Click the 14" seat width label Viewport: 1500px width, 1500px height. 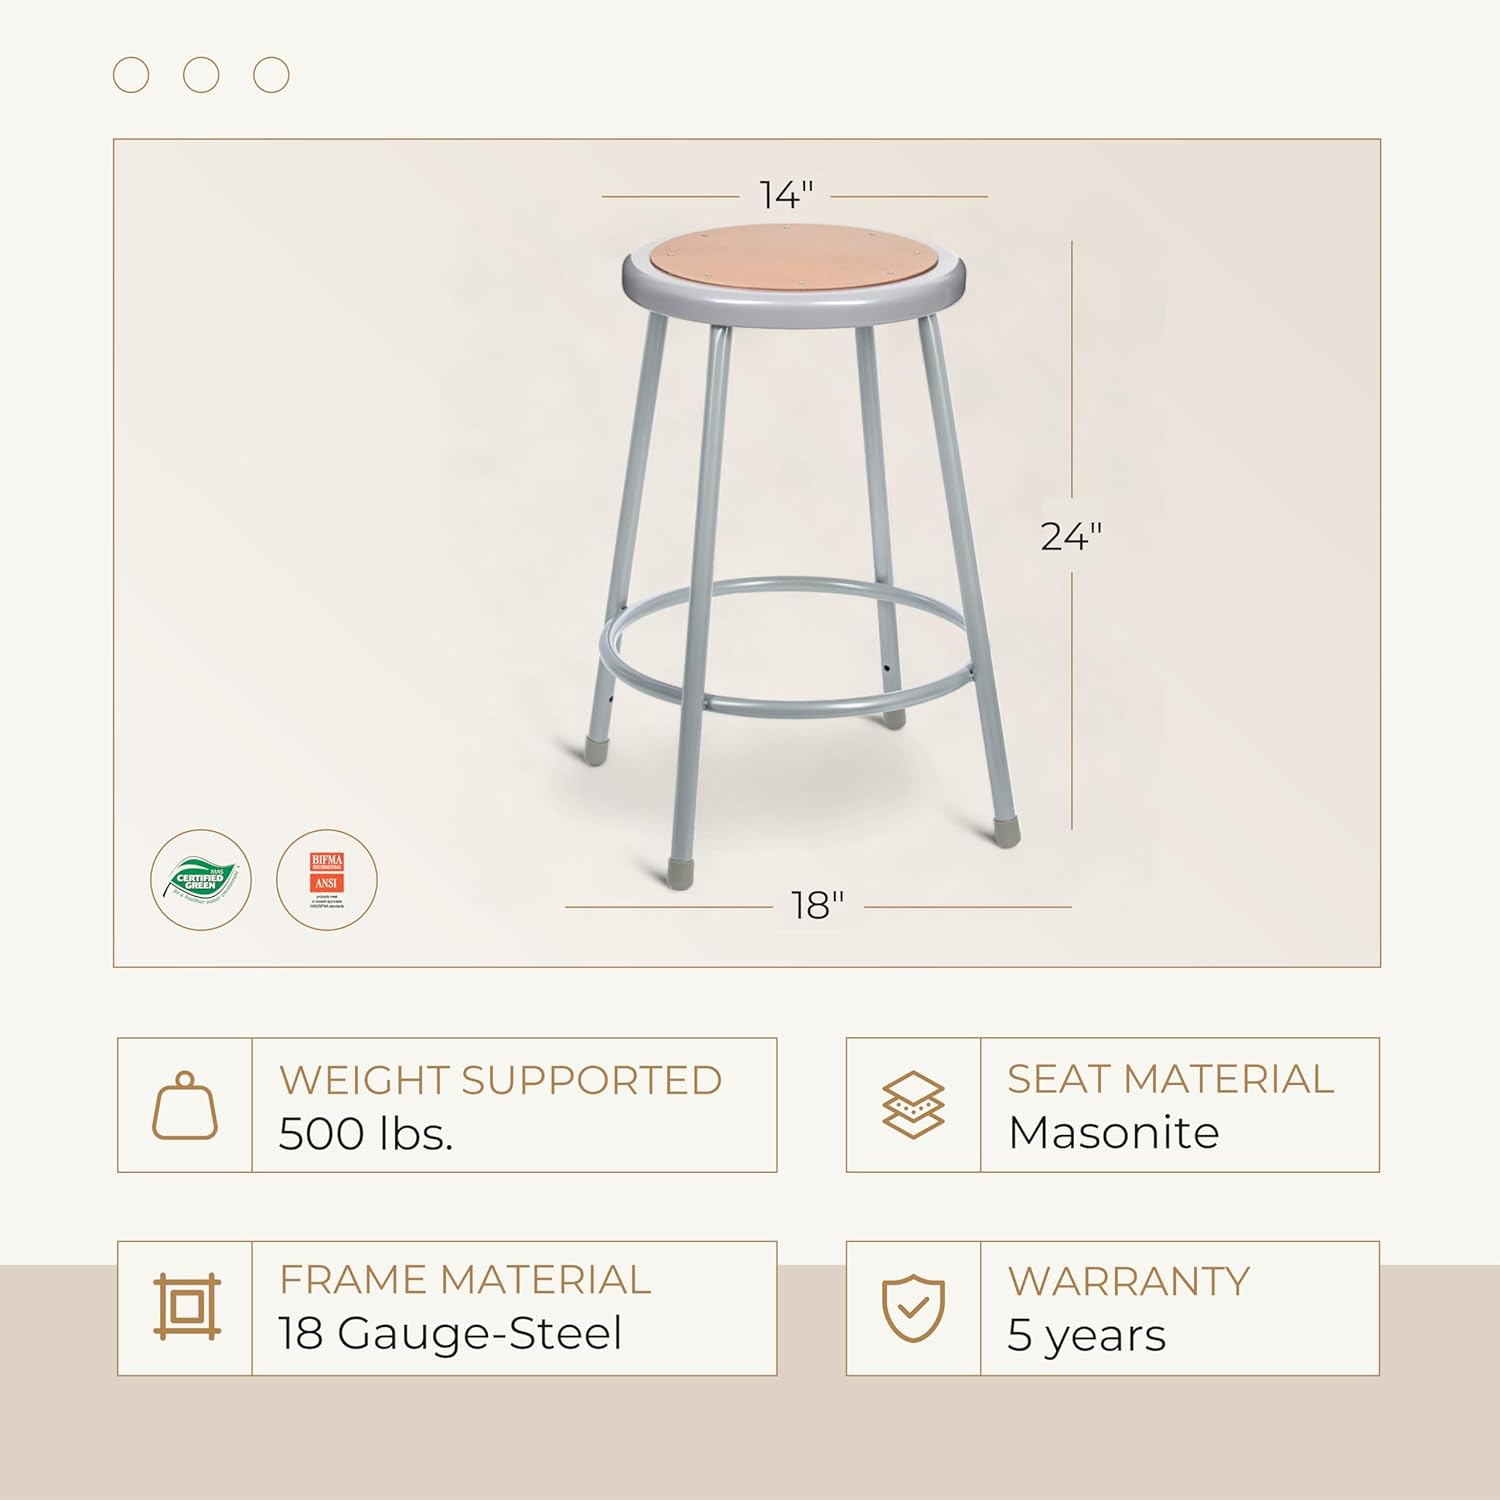pyautogui.click(x=787, y=196)
